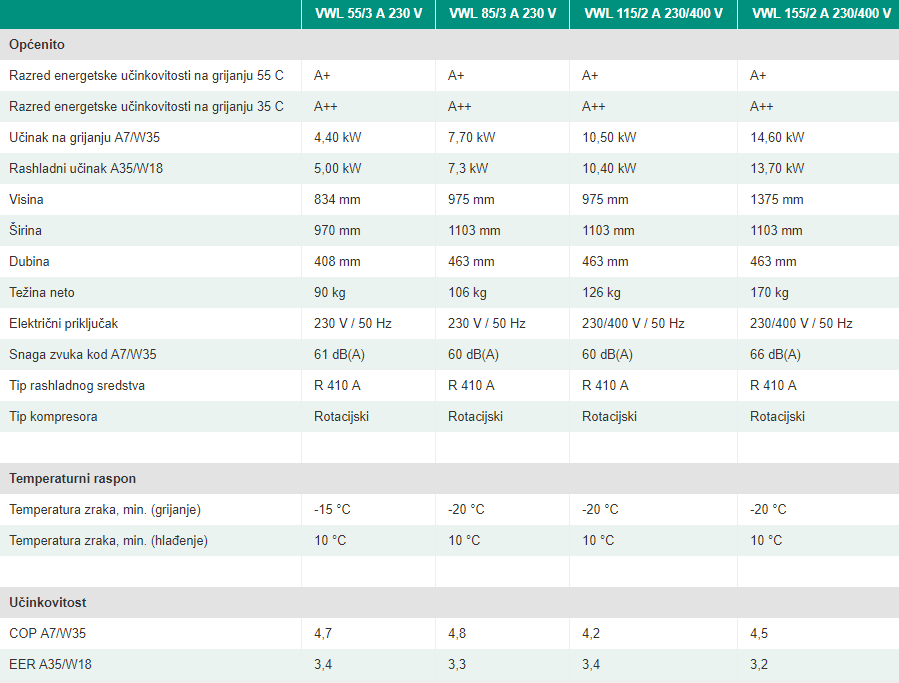Click the 170 kg weight value
Screen dimensions: 899x683
point(769,292)
